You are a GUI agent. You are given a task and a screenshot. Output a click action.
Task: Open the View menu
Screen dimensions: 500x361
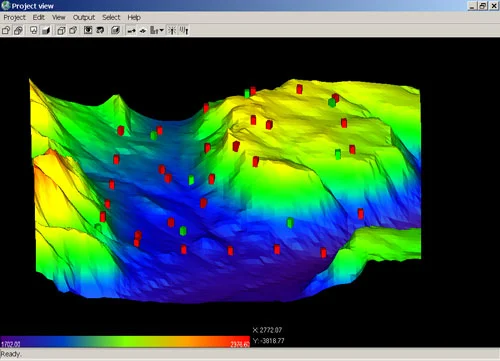(59, 17)
